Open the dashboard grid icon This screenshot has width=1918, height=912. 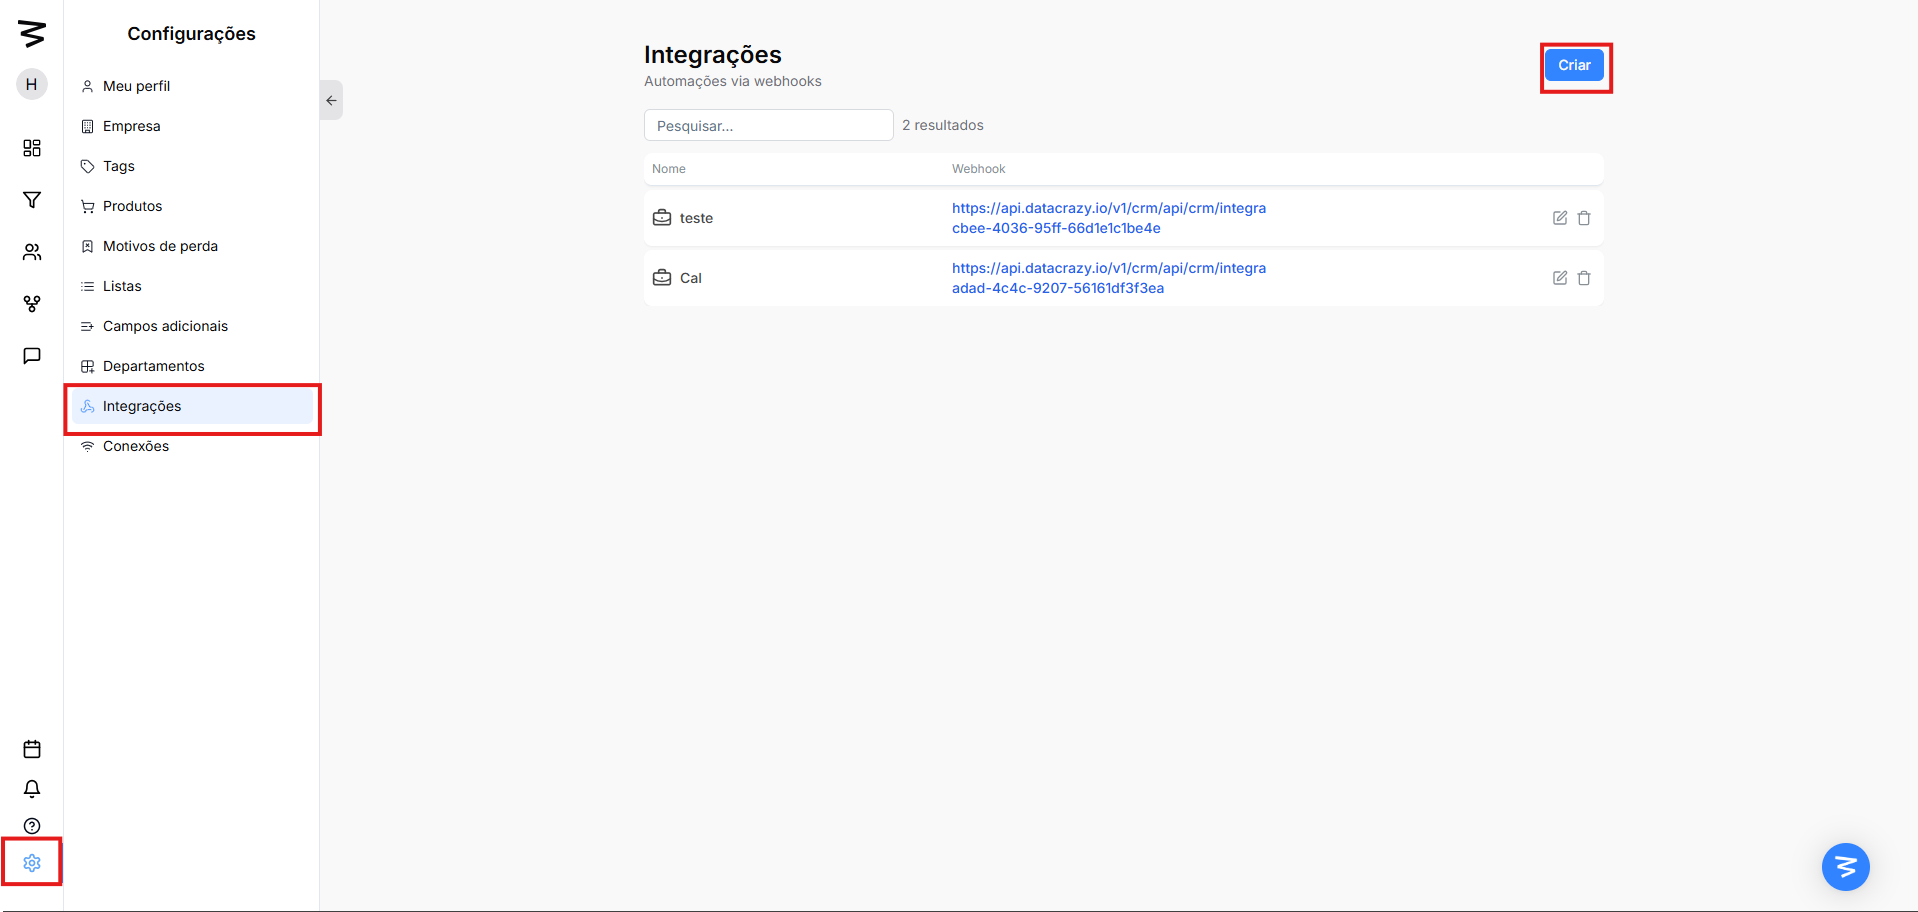click(32, 148)
